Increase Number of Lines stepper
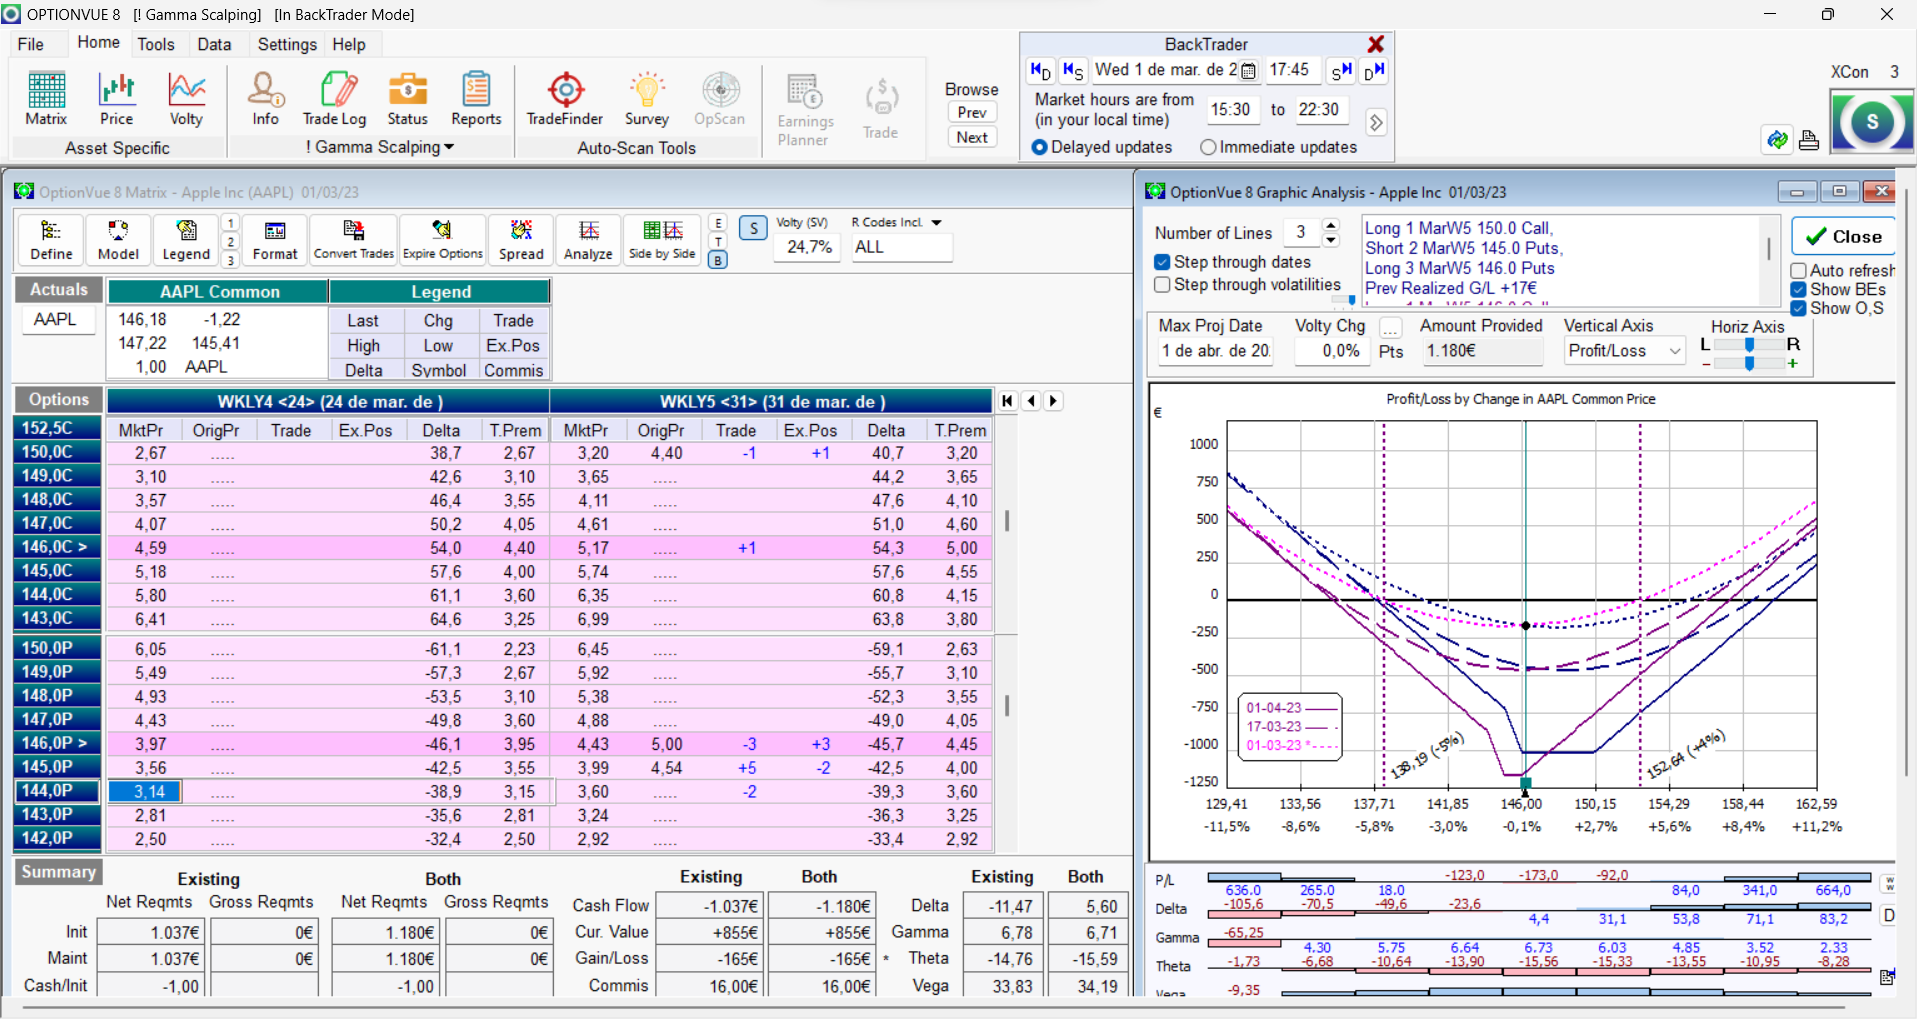The width and height of the screenshot is (1917, 1020). point(1330,225)
